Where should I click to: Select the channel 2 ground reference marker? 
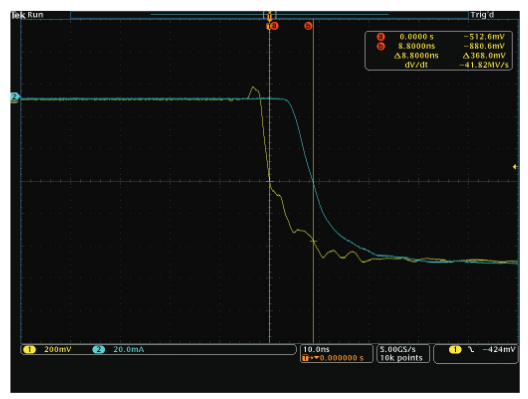14,97
